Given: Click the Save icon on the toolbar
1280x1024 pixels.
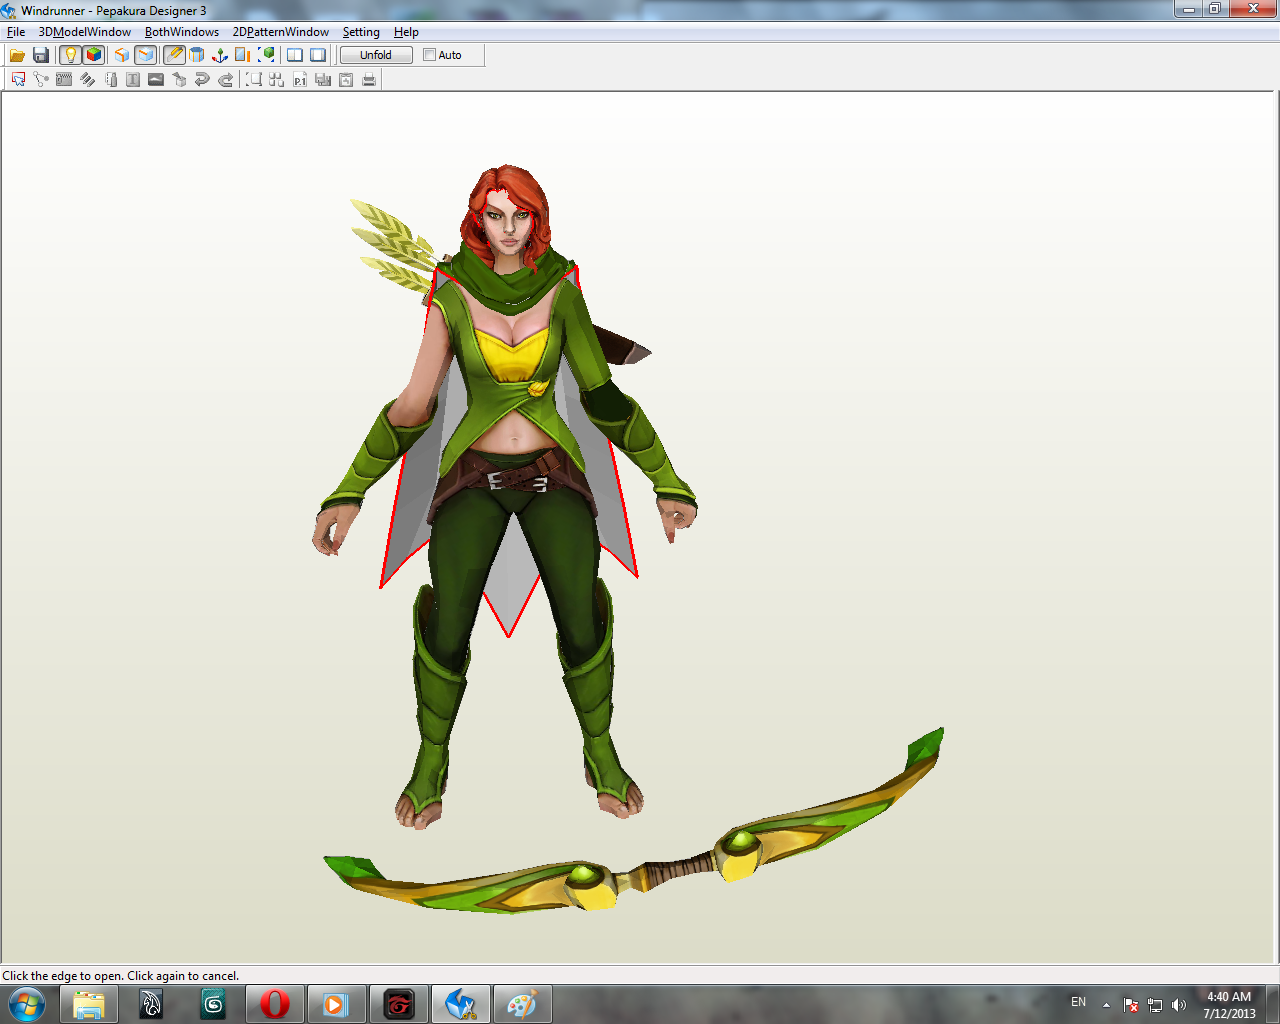Looking at the screenshot, I should tap(41, 55).
